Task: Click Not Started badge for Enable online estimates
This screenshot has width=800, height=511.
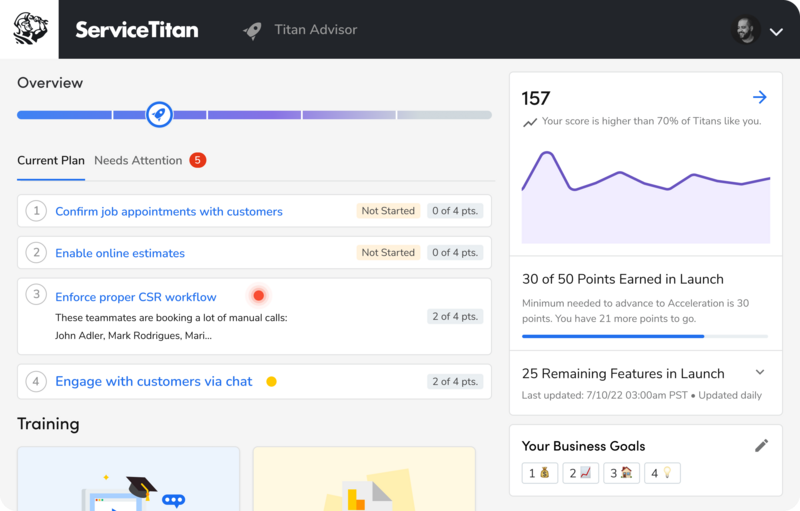Action: [x=388, y=252]
